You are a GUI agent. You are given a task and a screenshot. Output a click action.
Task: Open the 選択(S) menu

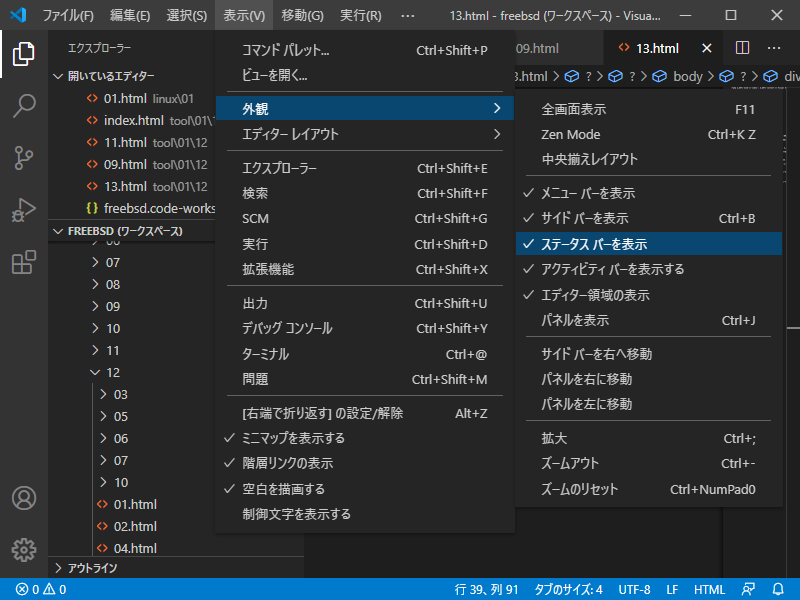point(187,16)
